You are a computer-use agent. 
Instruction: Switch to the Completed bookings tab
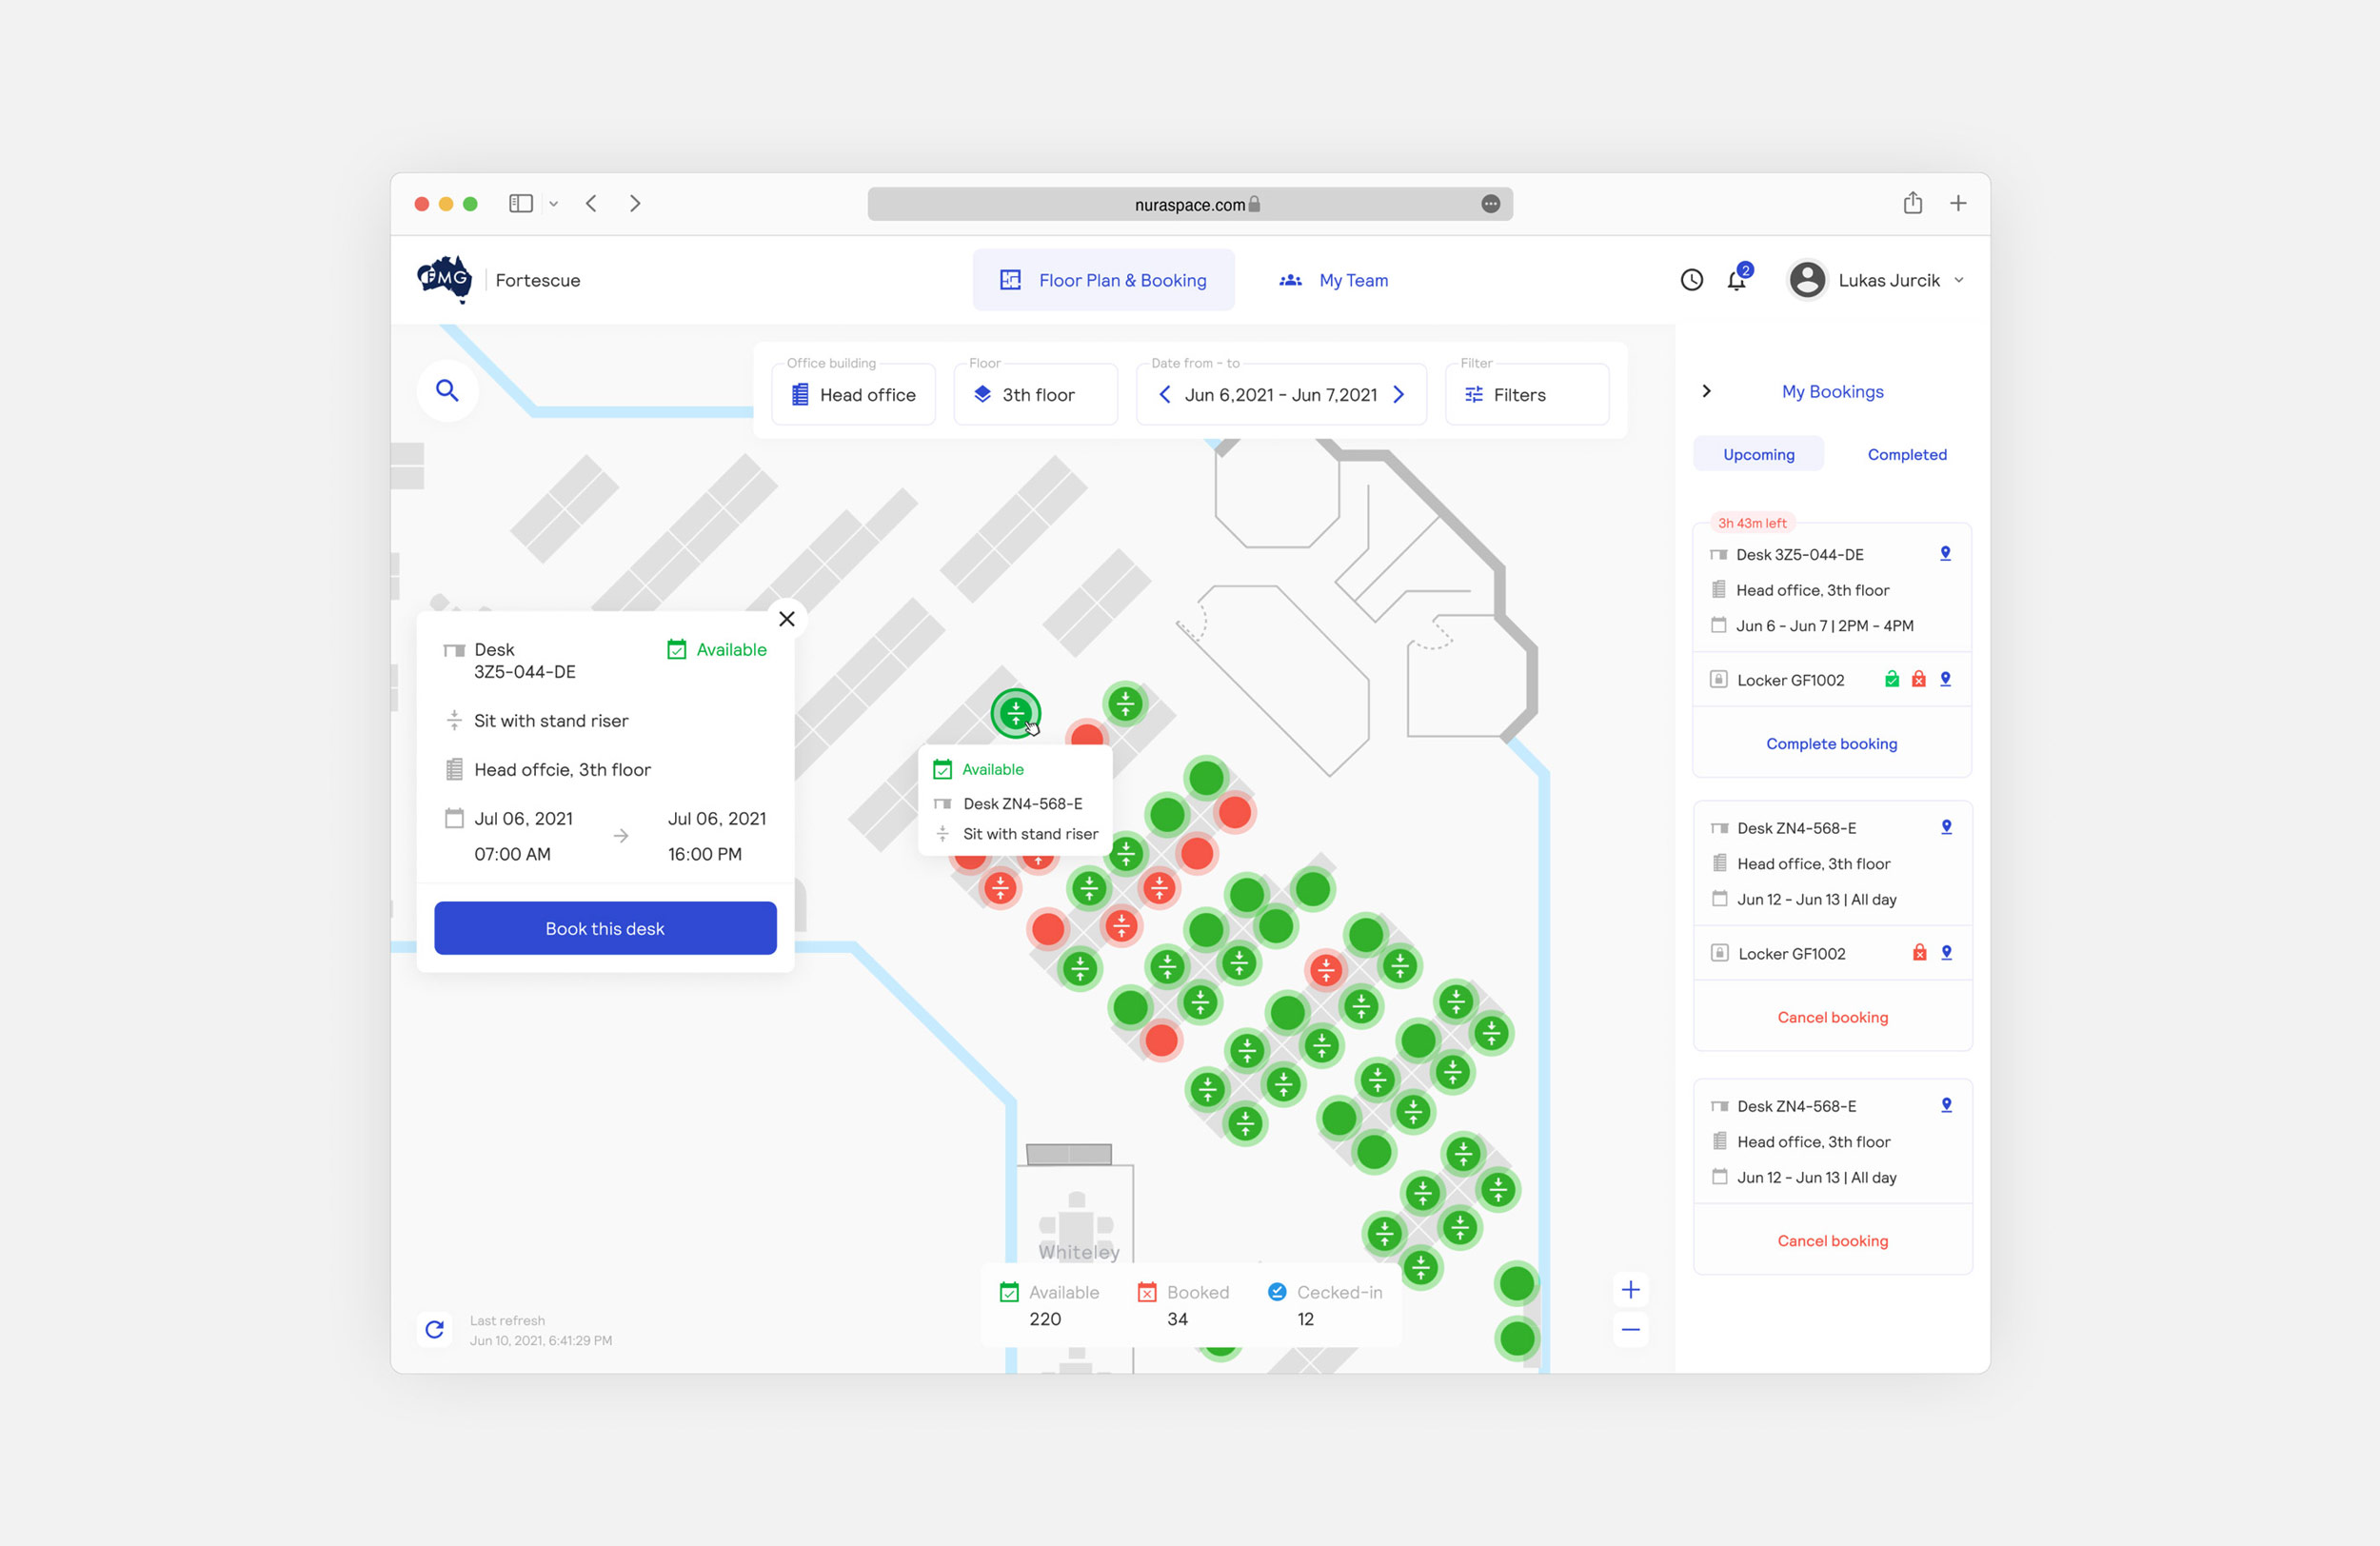point(1906,454)
